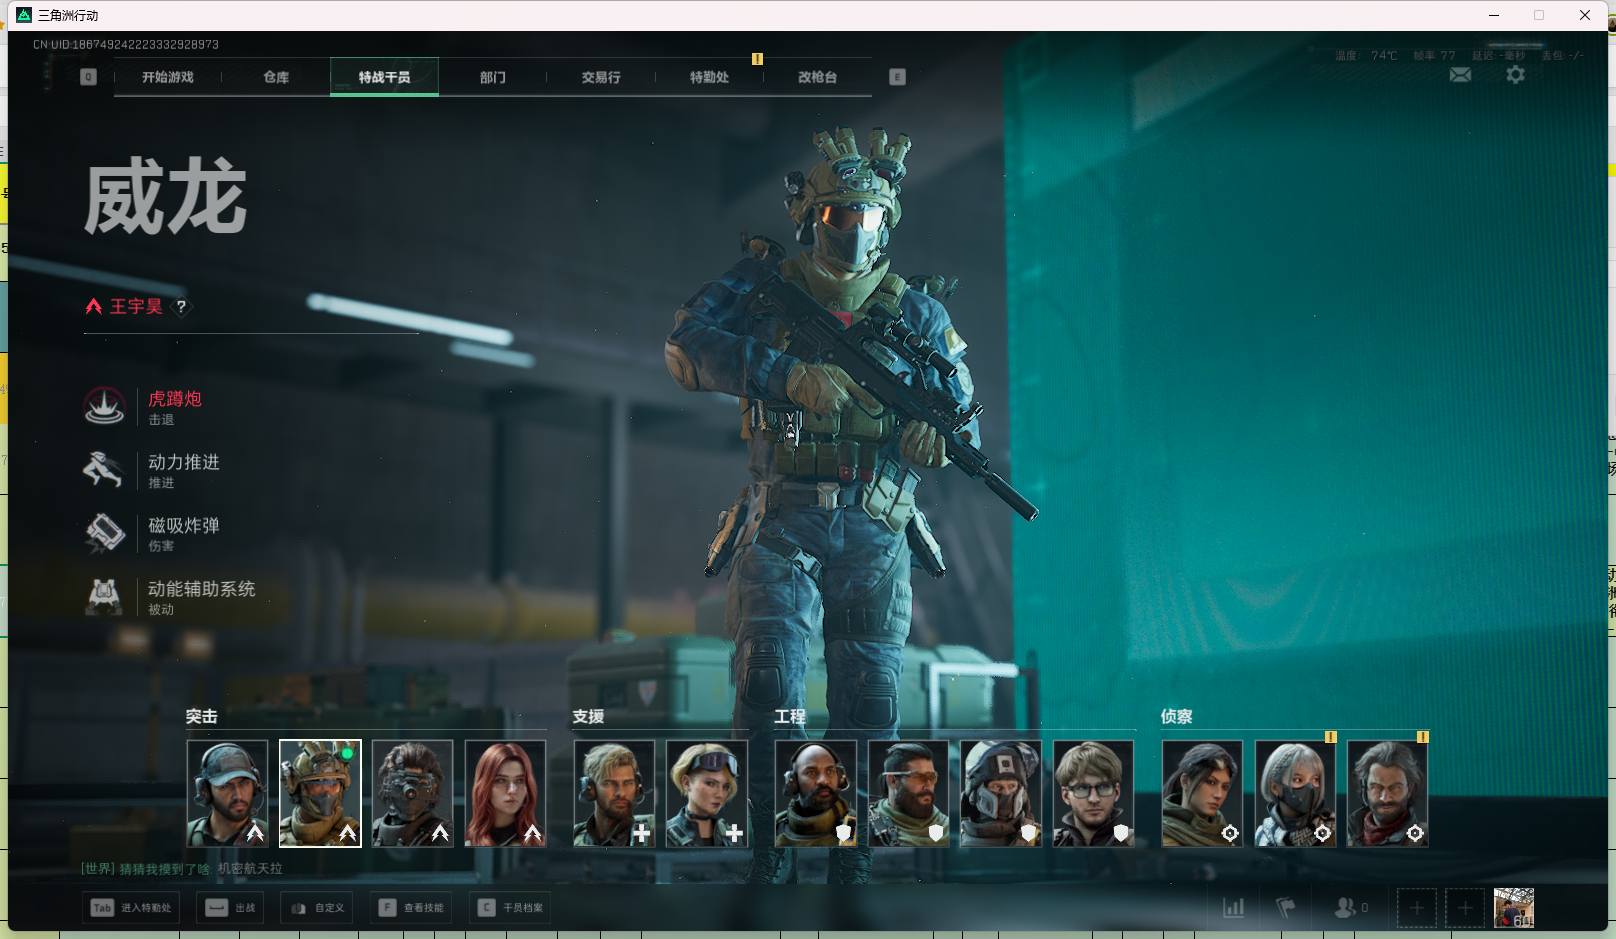The image size is (1616, 939).
Task: Open settings via the gear icon
Action: [1515, 75]
